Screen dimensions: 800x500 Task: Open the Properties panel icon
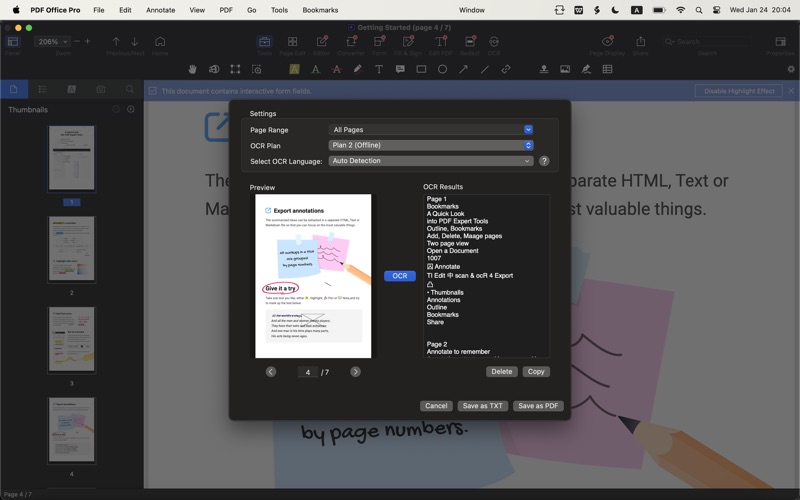(x=780, y=42)
